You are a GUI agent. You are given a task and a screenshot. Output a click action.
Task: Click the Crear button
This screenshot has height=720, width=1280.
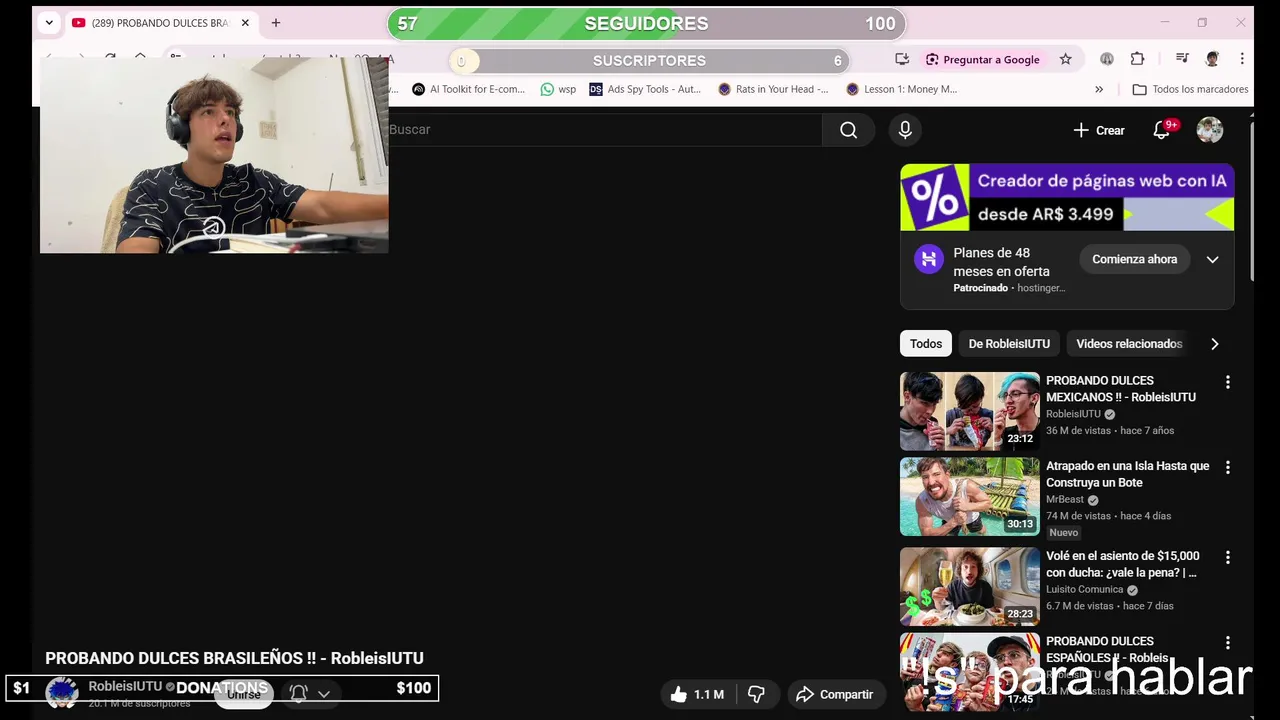point(1099,130)
